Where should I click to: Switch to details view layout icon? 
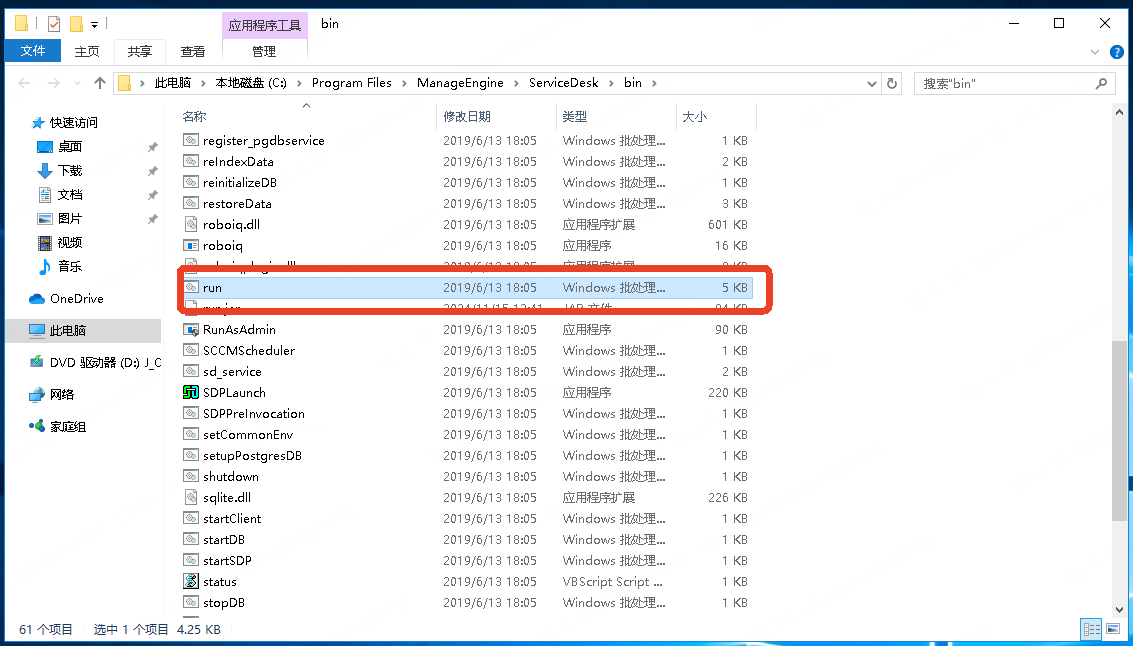[1092, 629]
